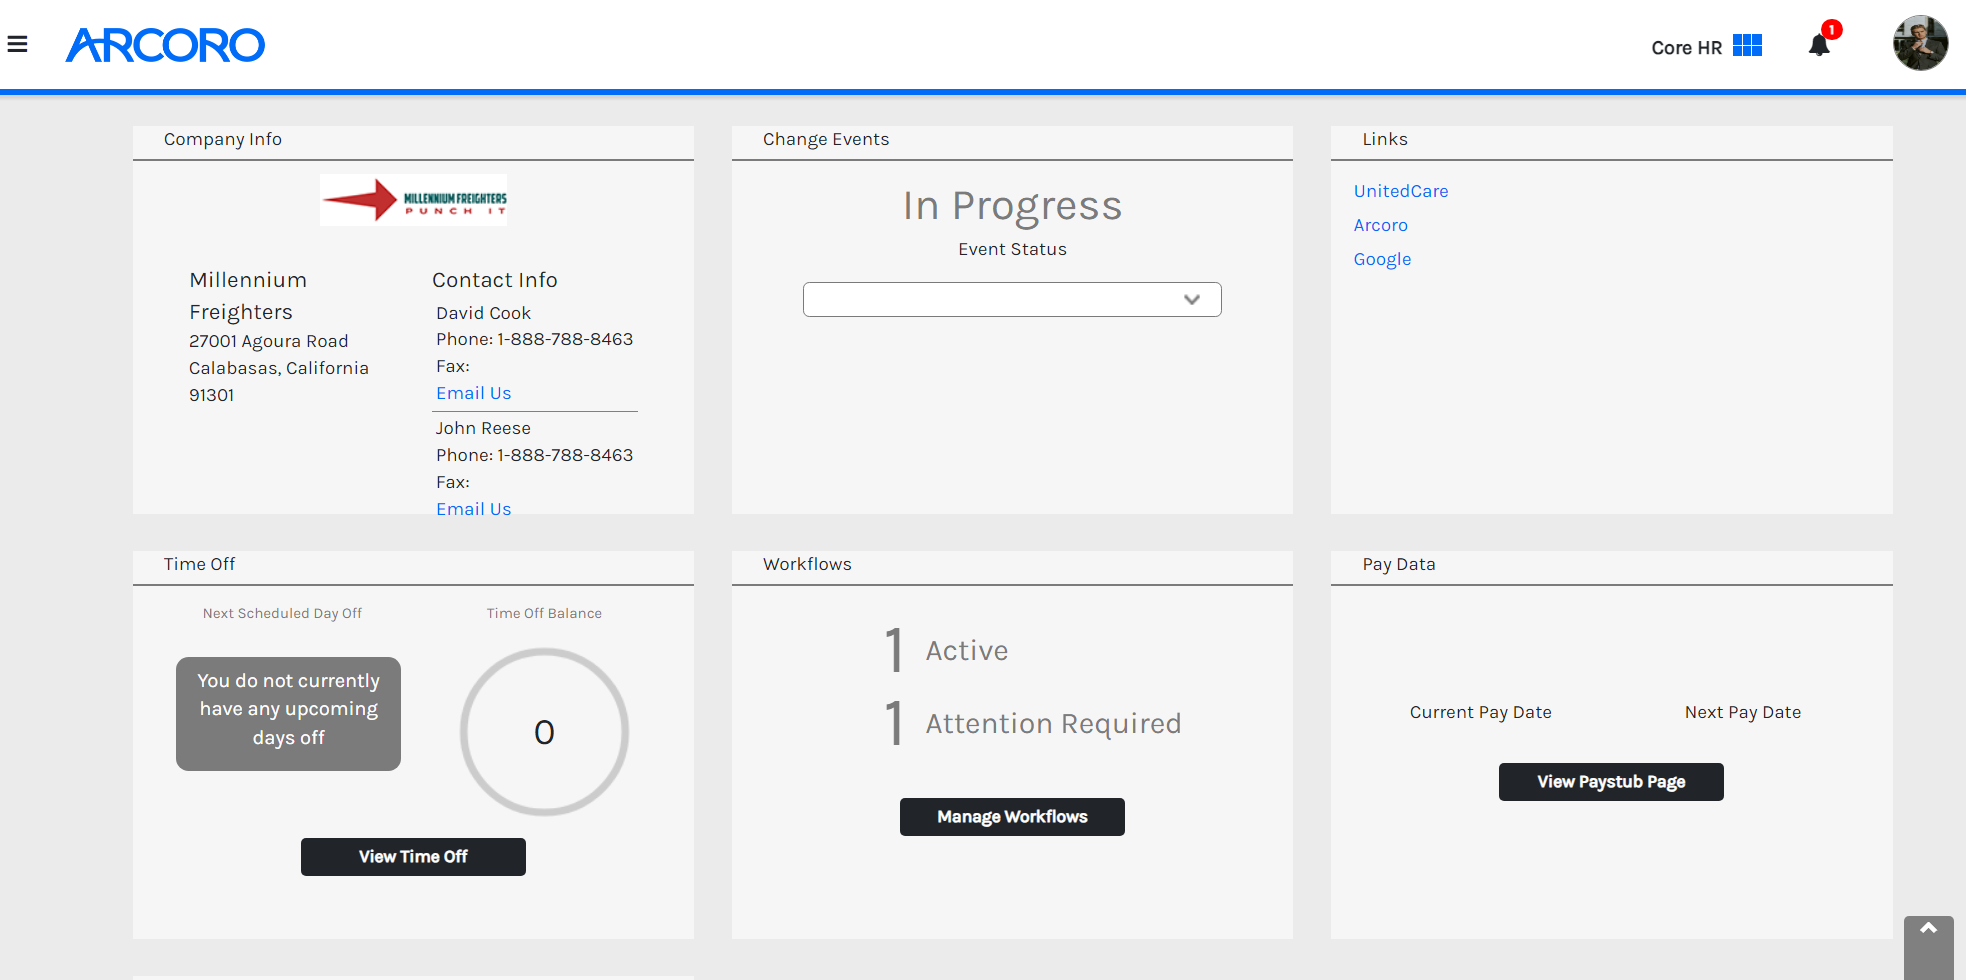Click the Attention Required workflow count
This screenshot has height=980, width=1966.
[895, 723]
